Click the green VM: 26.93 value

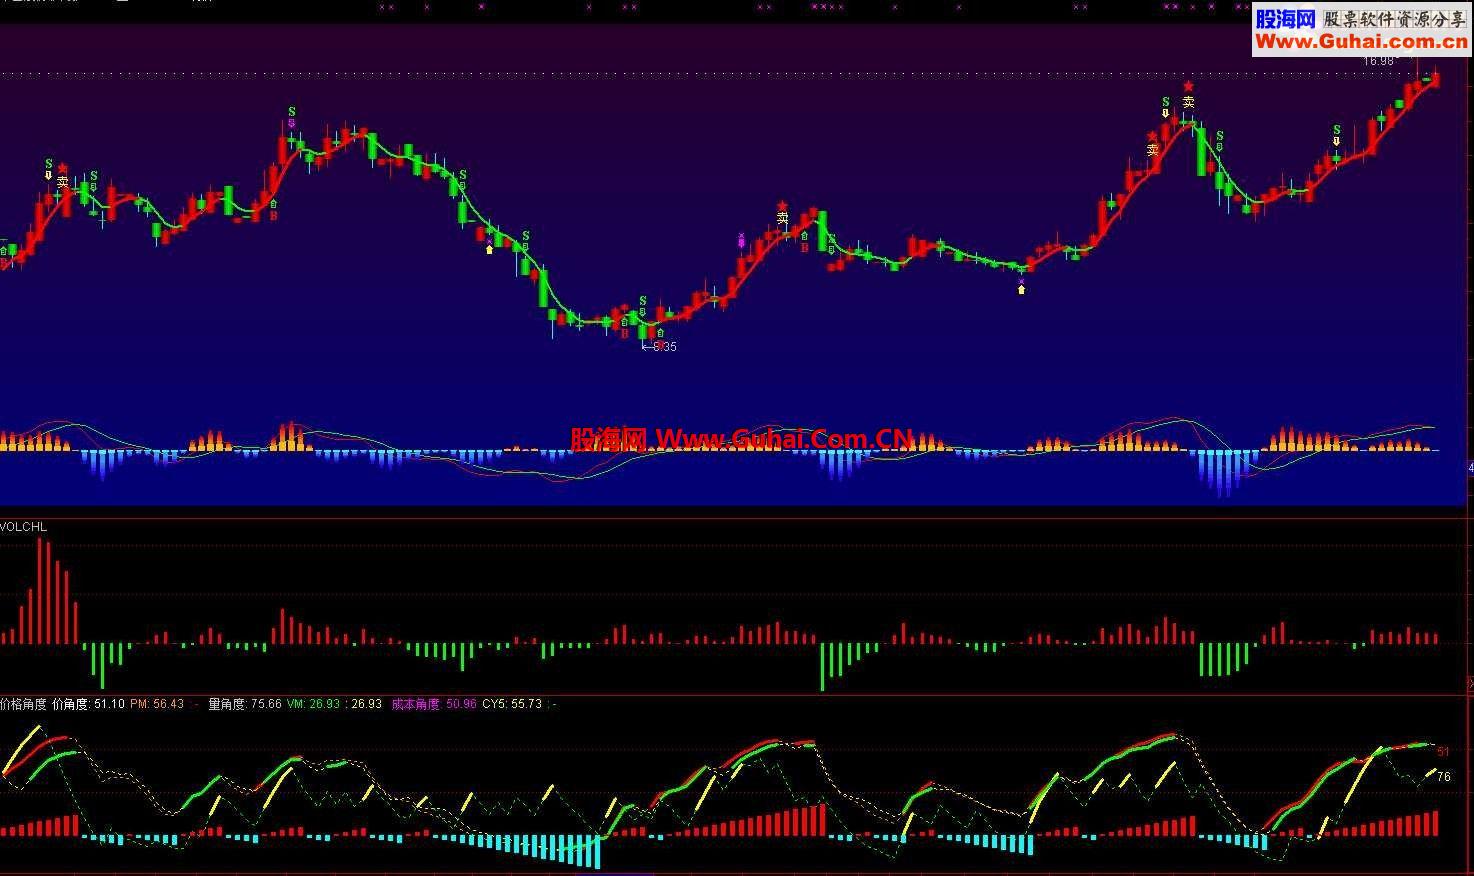tap(313, 704)
